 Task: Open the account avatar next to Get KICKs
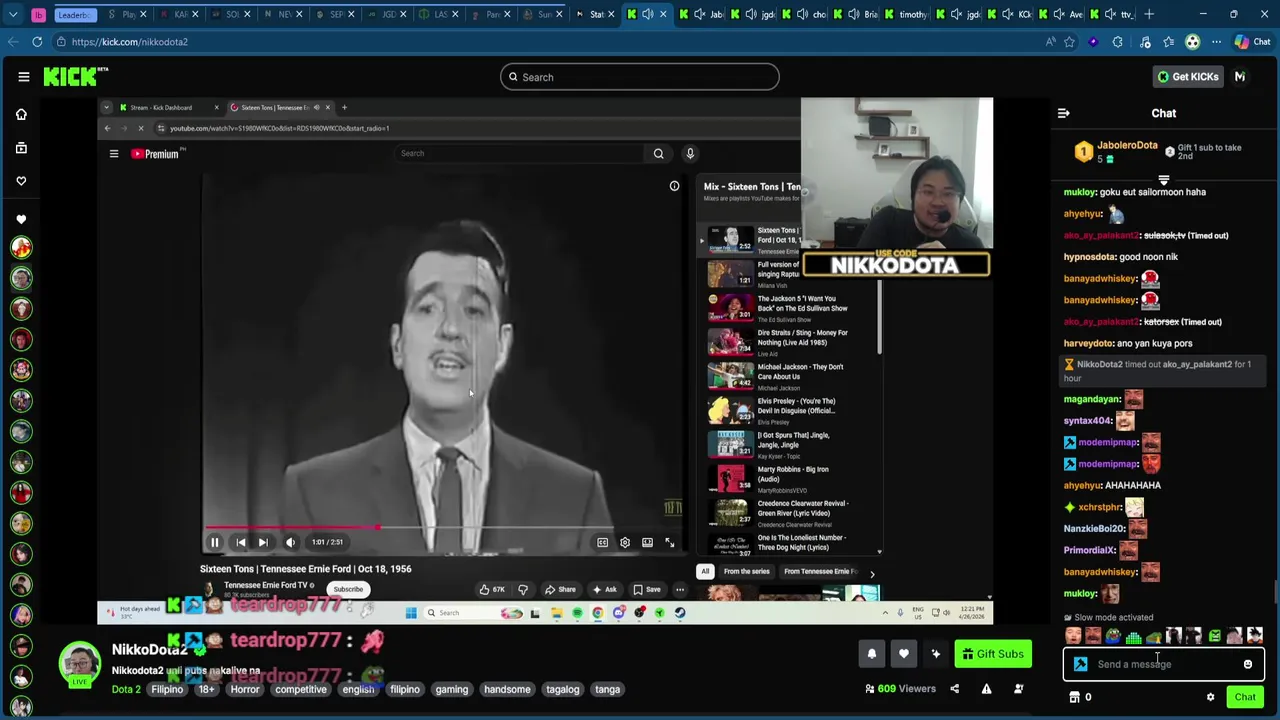1240,77
